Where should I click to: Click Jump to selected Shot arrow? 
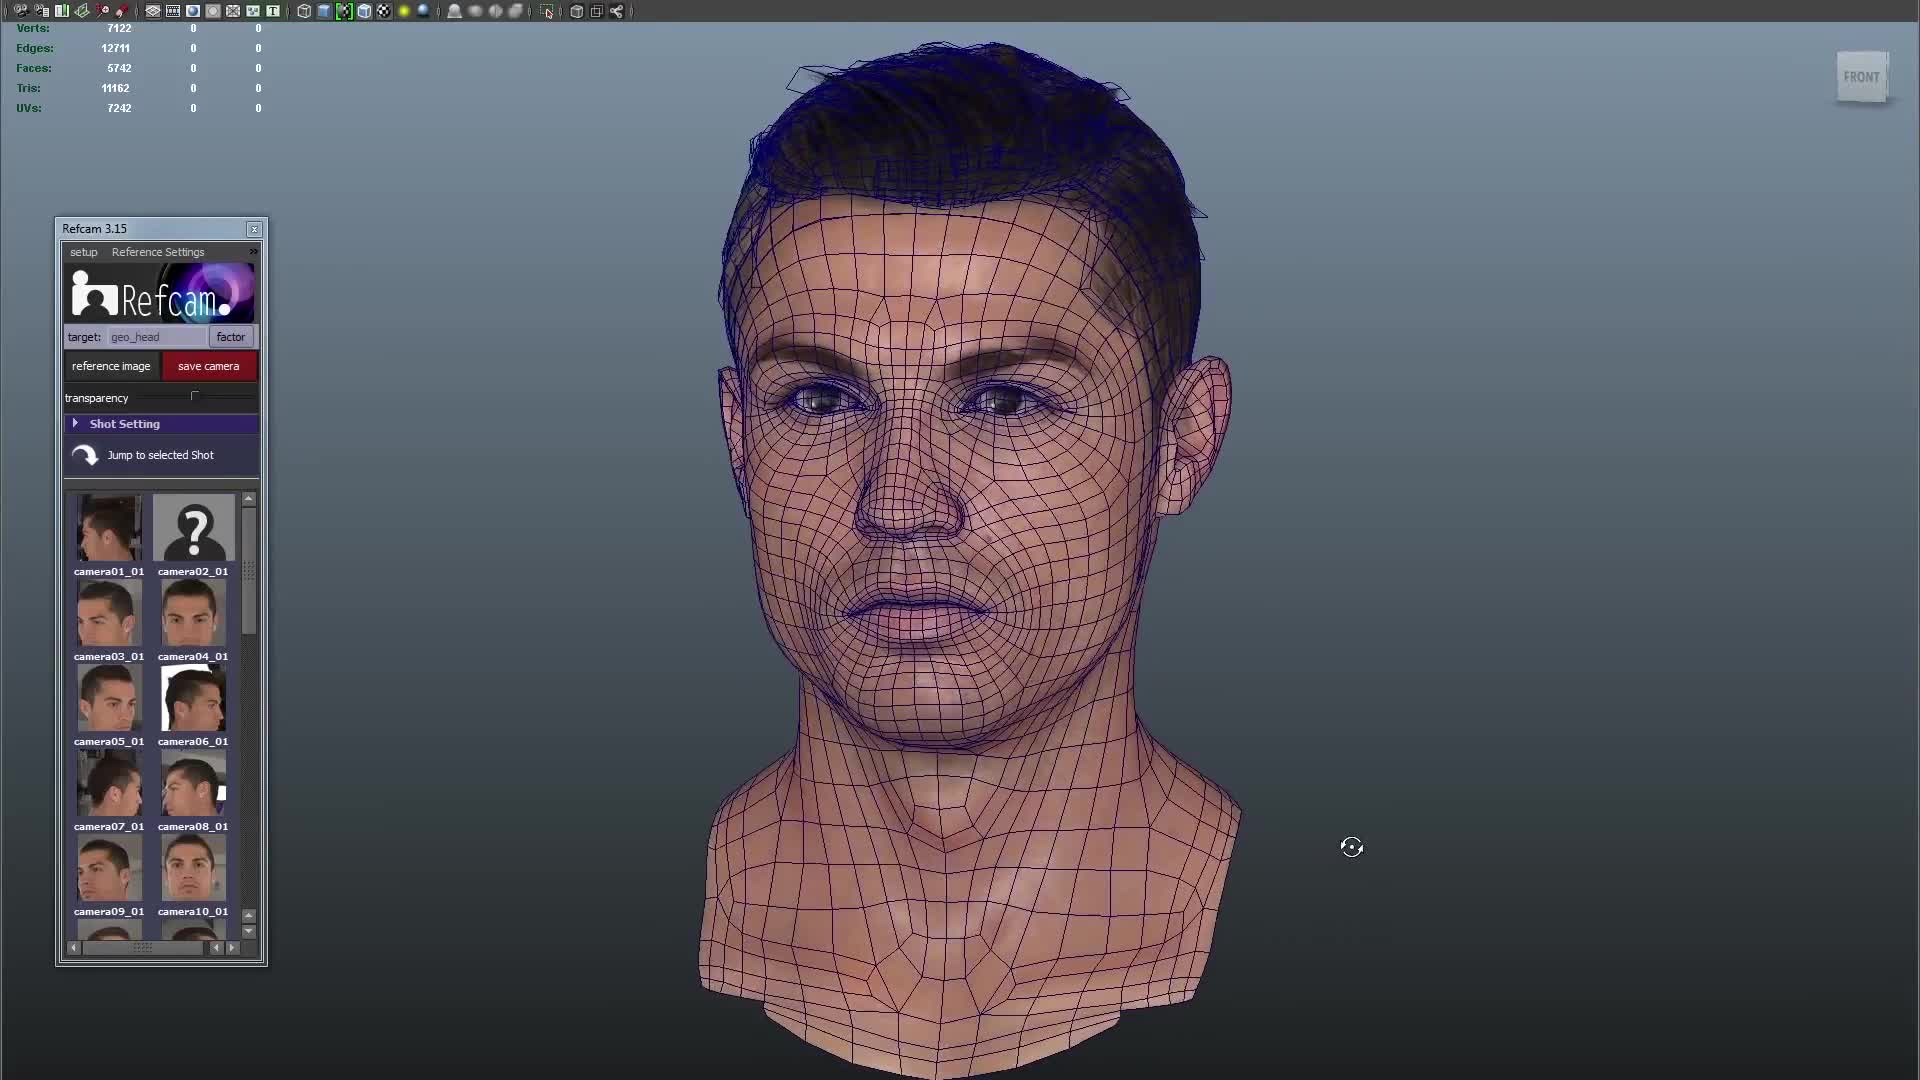pos(85,455)
